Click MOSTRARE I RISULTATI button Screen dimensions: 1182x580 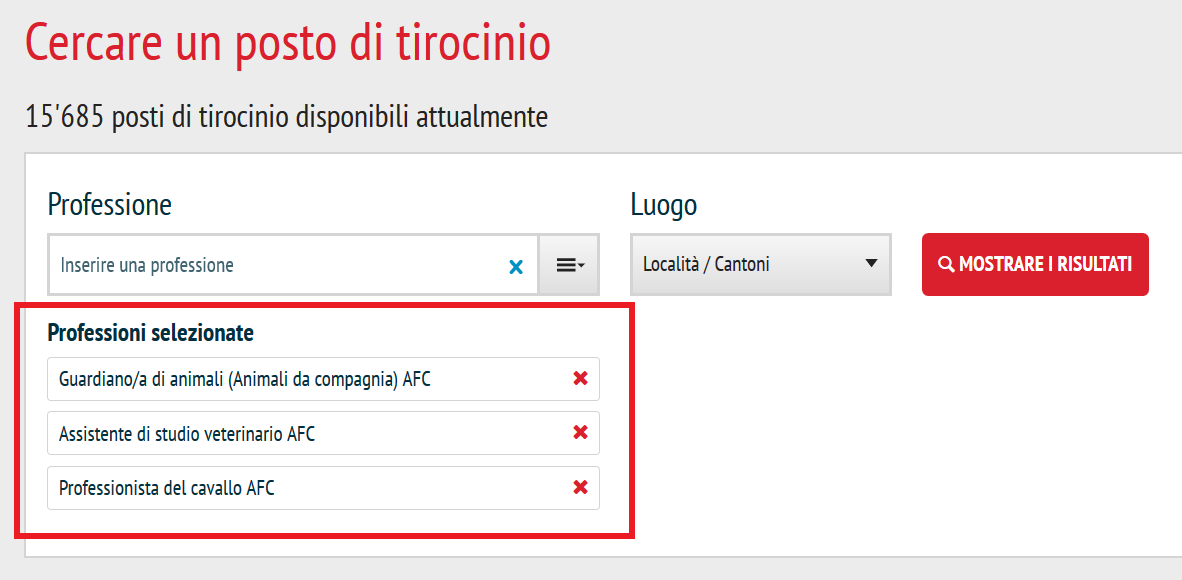coord(1035,265)
